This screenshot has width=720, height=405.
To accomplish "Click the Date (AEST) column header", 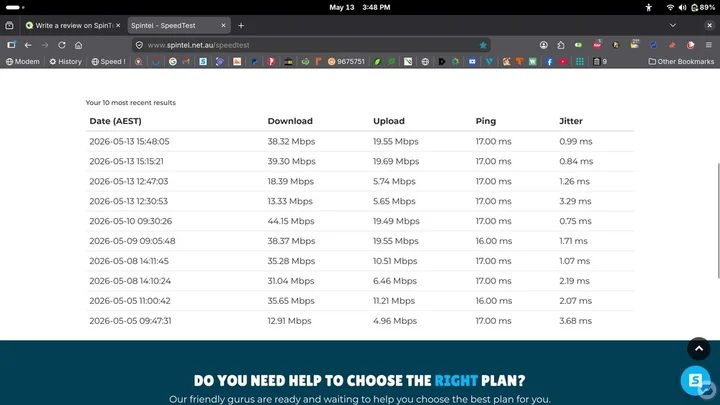I will click(115, 121).
